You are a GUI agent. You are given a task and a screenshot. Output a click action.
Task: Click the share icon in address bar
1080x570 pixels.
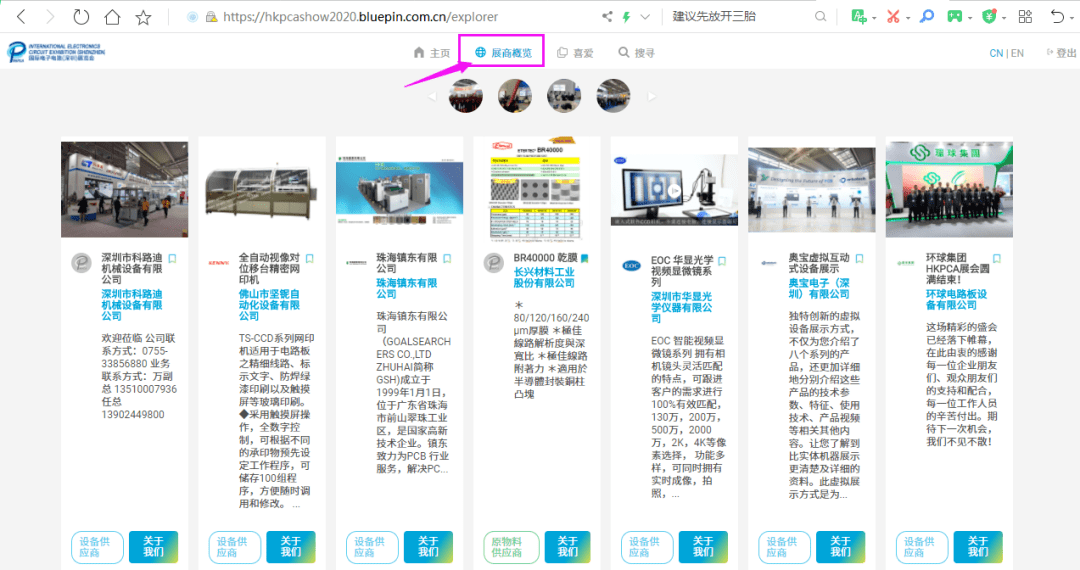coord(607,17)
